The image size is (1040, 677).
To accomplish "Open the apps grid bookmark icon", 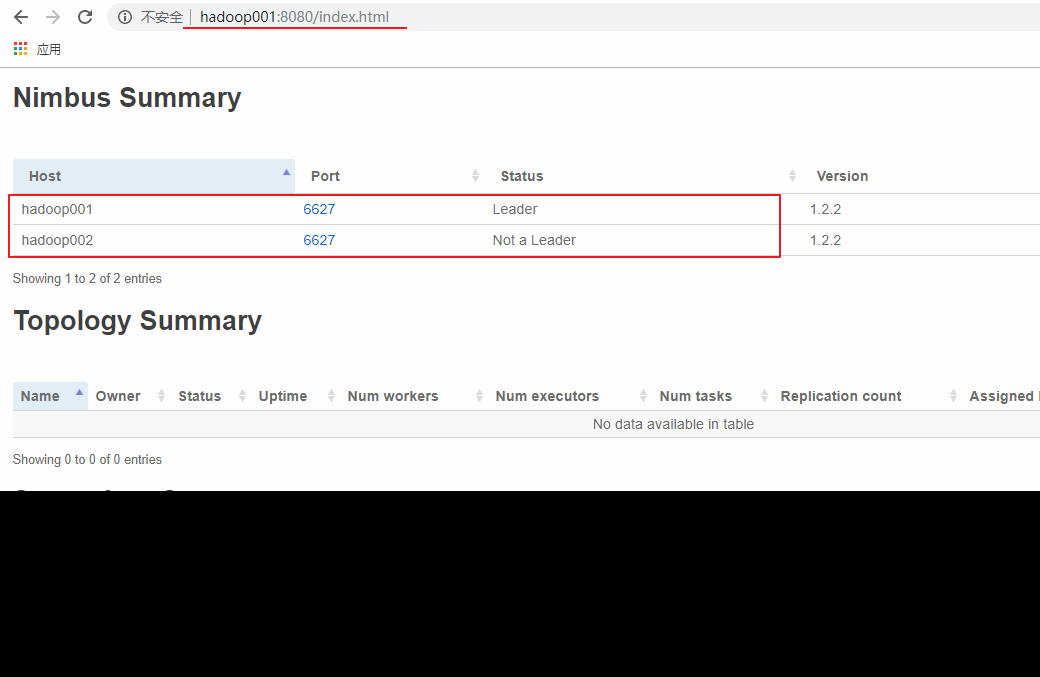I will pyautogui.click(x=21, y=49).
